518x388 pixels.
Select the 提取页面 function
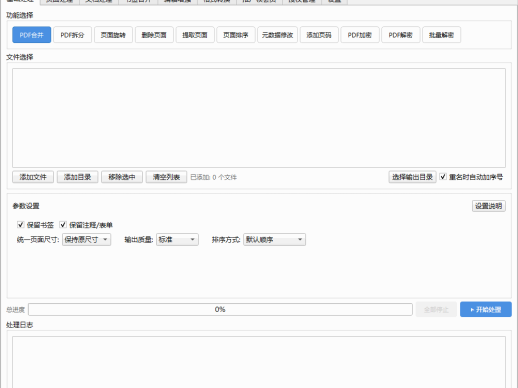tap(195, 35)
